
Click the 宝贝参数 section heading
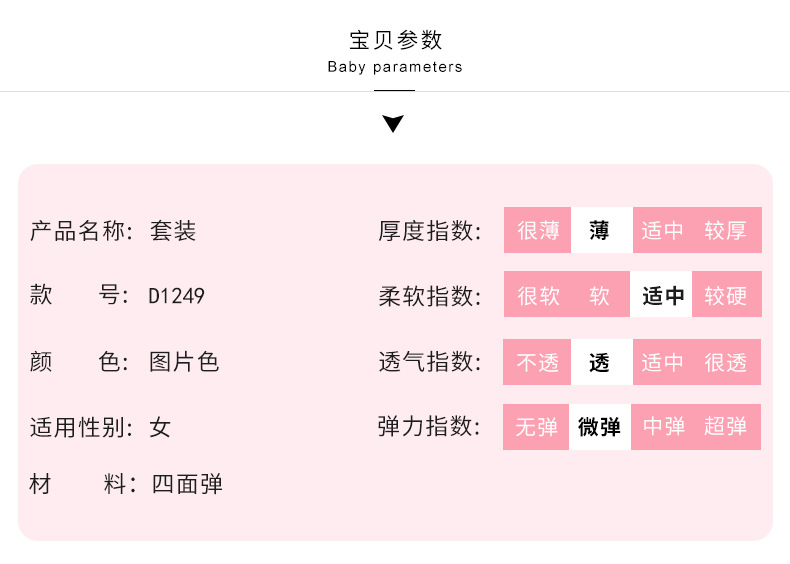(395, 40)
